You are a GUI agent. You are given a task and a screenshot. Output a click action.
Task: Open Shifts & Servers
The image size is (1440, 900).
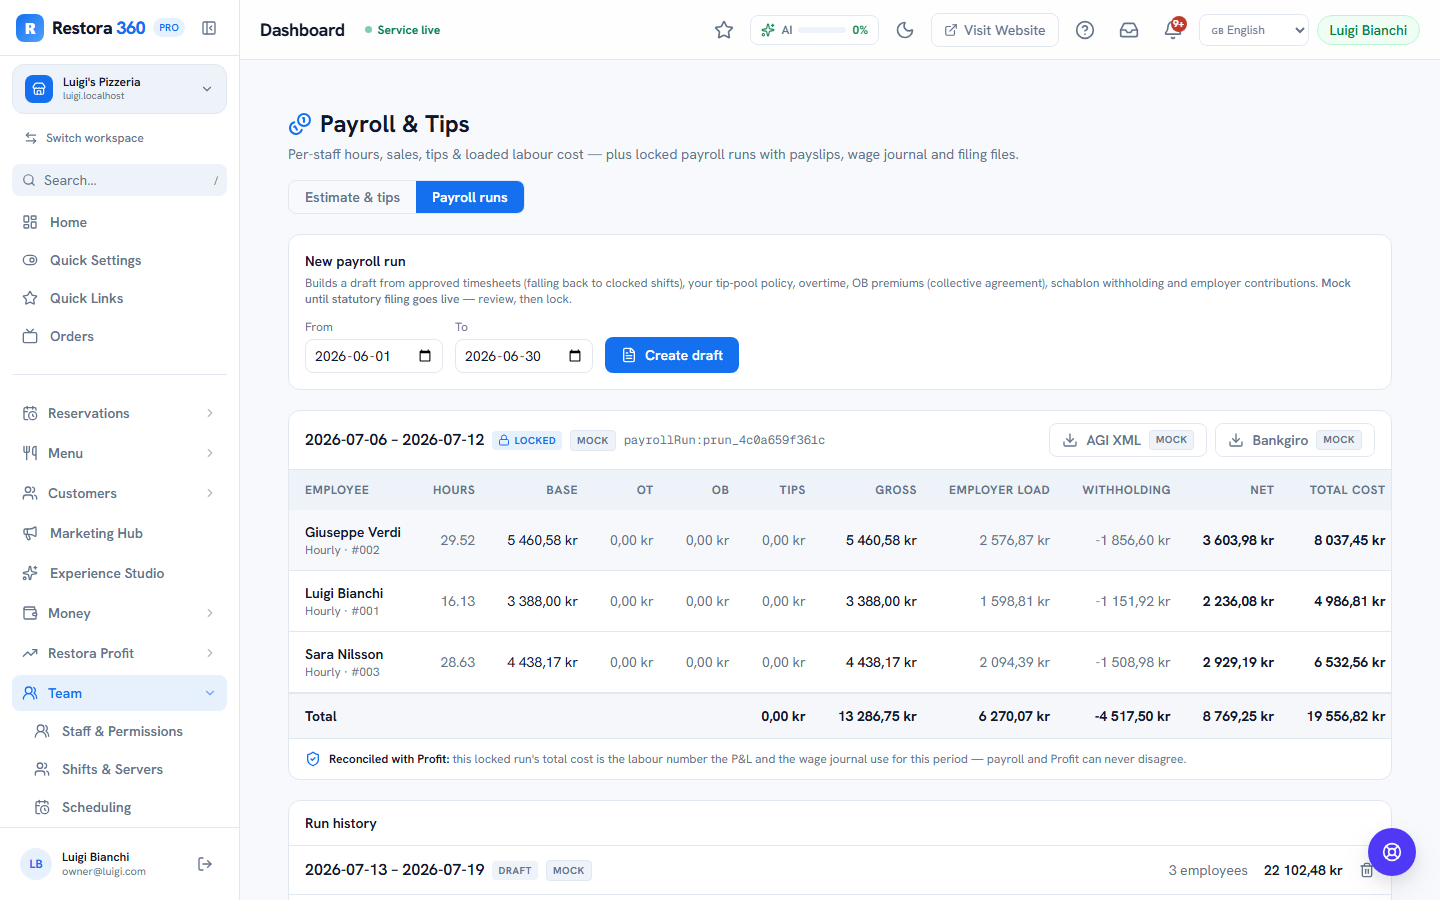coord(125,769)
